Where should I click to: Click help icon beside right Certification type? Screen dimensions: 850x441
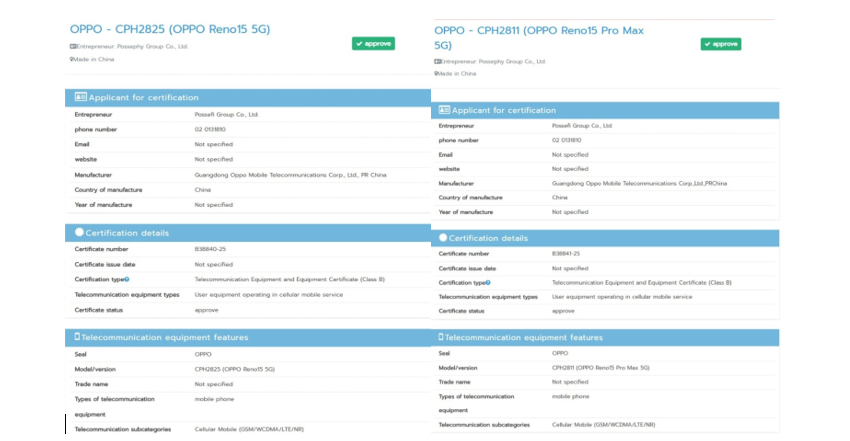pyautogui.click(x=488, y=283)
